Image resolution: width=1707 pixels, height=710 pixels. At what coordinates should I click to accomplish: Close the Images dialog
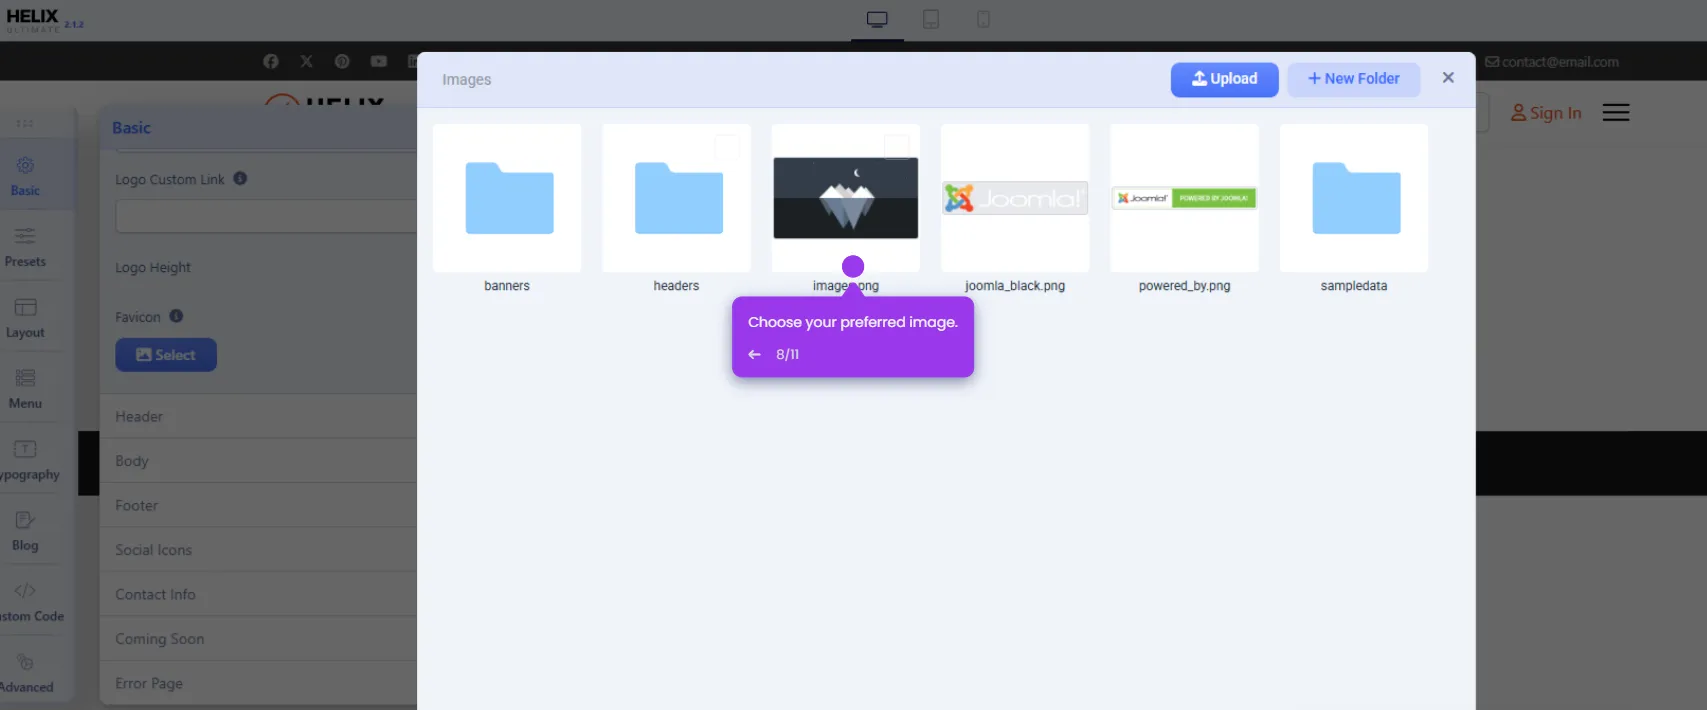(x=1448, y=78)
